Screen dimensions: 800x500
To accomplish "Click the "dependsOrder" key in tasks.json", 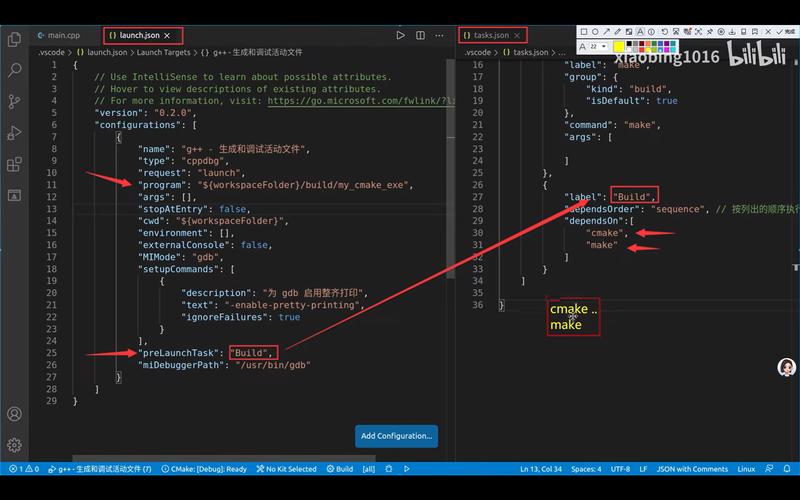I will point(602,209).
